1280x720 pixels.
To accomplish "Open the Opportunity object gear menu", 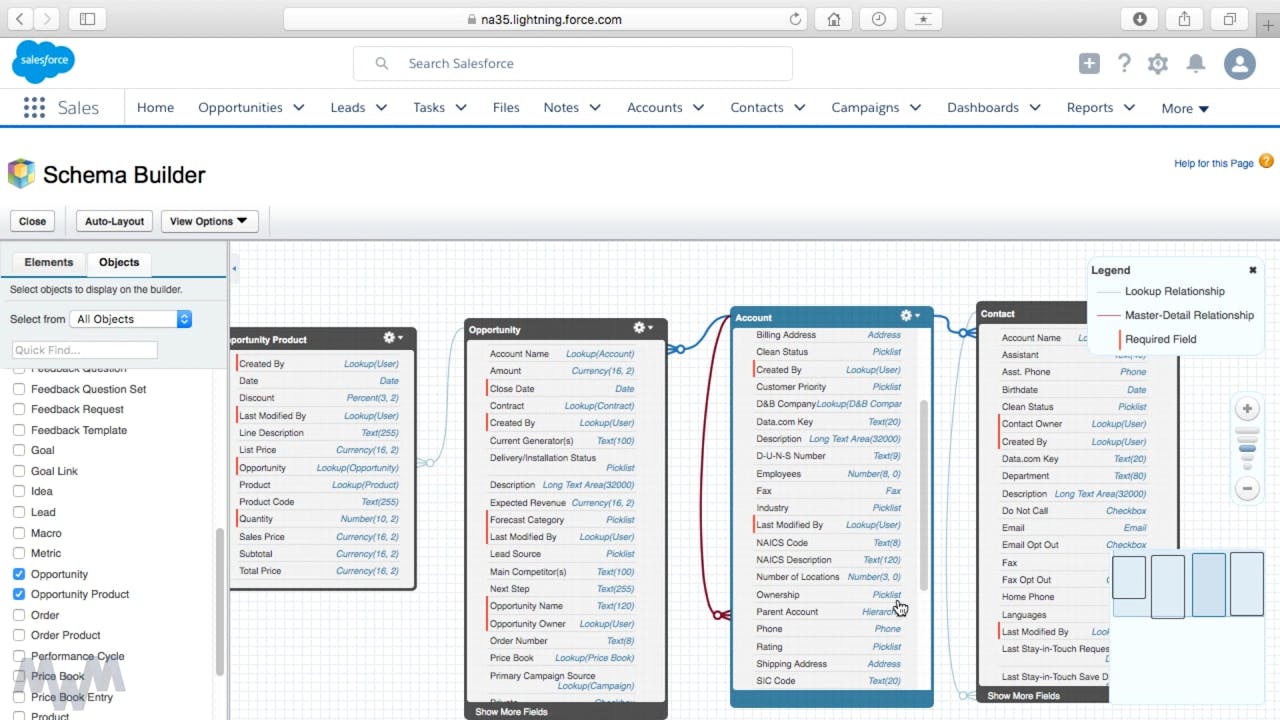I will (x=643, y=328).
